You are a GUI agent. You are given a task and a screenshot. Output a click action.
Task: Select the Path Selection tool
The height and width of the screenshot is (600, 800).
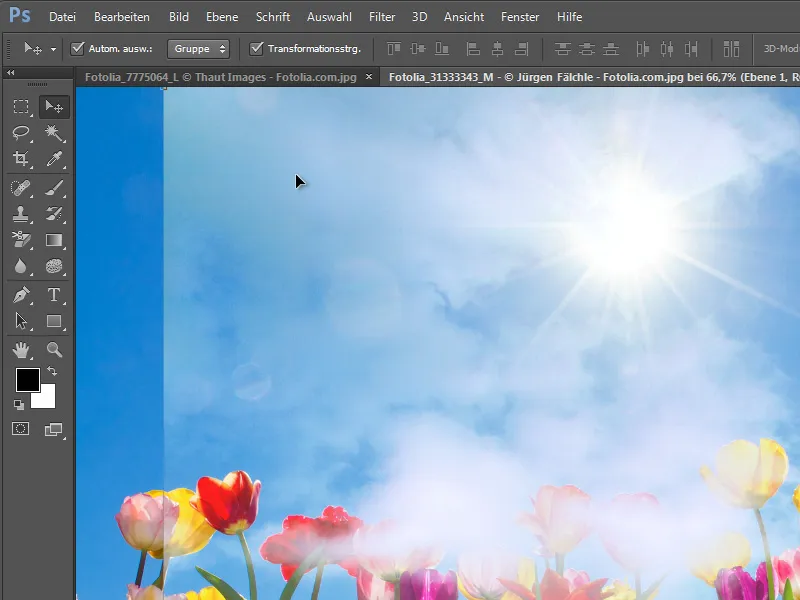[21, 321]
